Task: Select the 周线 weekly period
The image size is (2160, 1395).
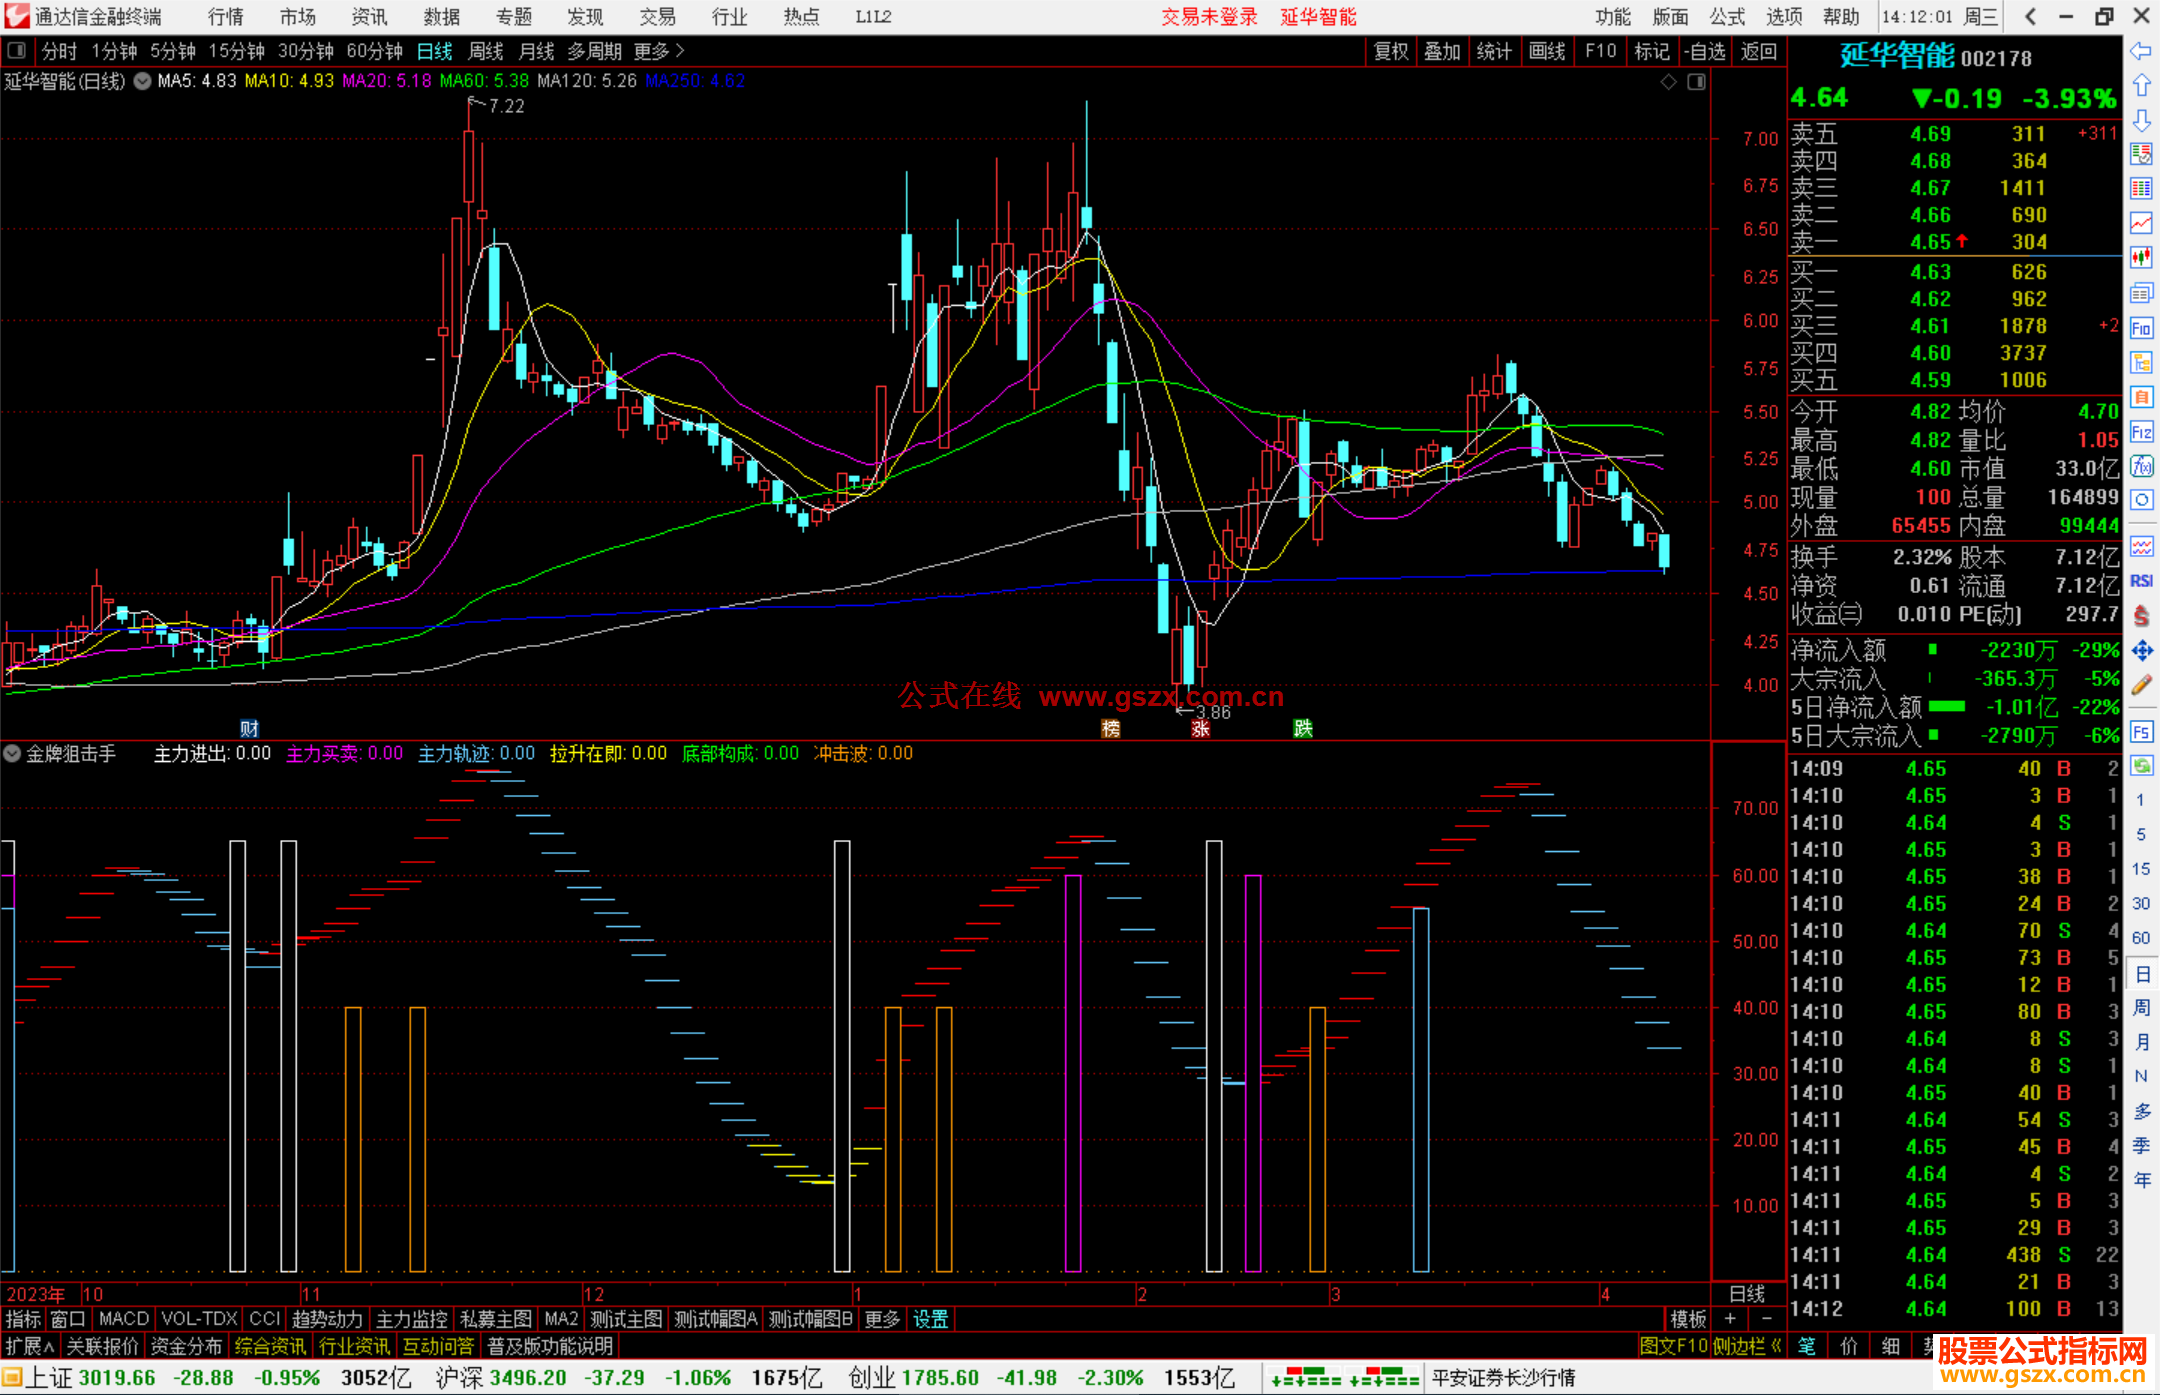Action: point(486,51)
